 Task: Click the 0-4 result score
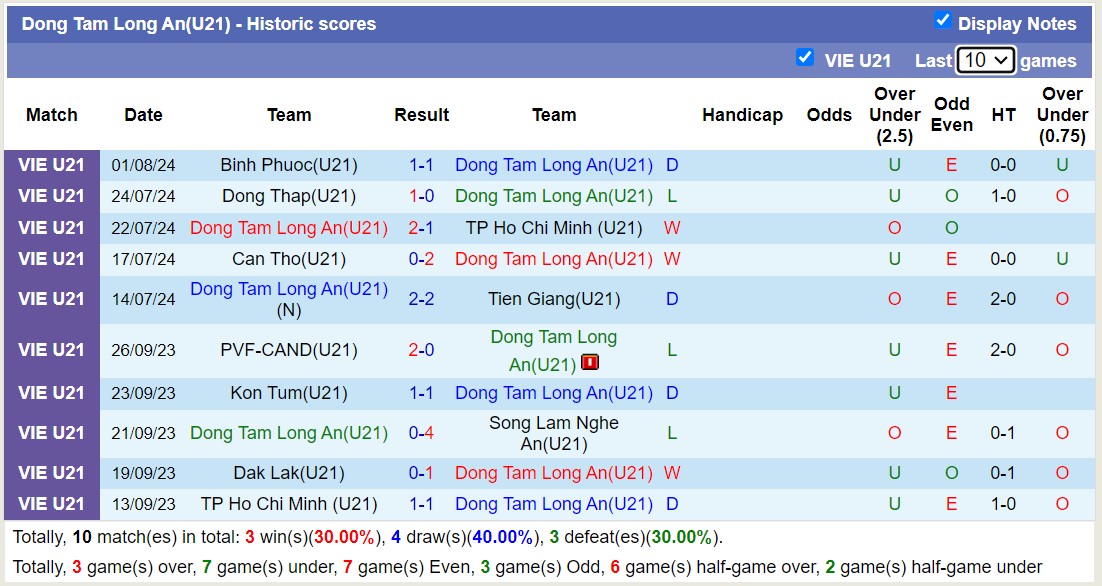[x=421, y=433]
